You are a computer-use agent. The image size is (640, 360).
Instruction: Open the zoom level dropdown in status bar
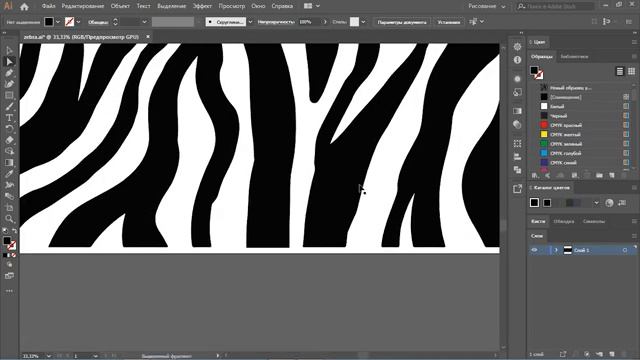pos(49,356)
